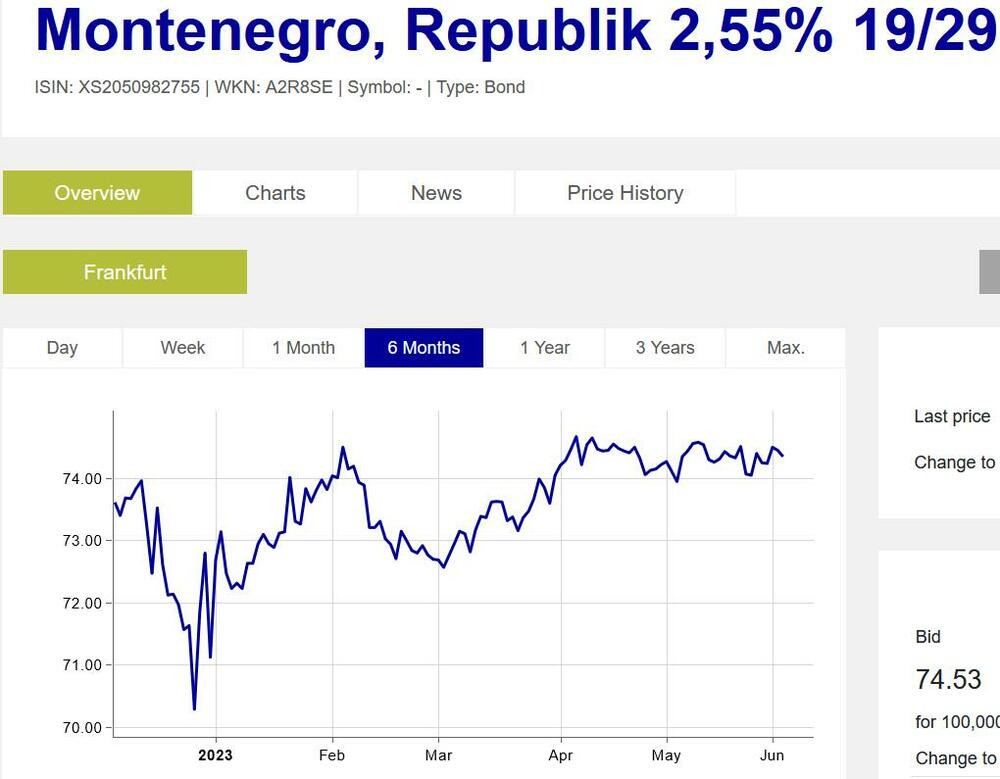Click the early February peak on the chart line
The image size is (1000, 779).
click(x=342, y=448)
